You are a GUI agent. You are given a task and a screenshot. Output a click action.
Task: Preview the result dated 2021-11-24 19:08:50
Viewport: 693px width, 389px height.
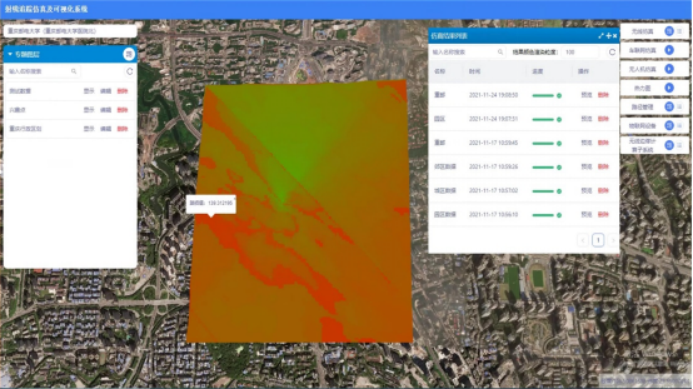pos(586,95)
